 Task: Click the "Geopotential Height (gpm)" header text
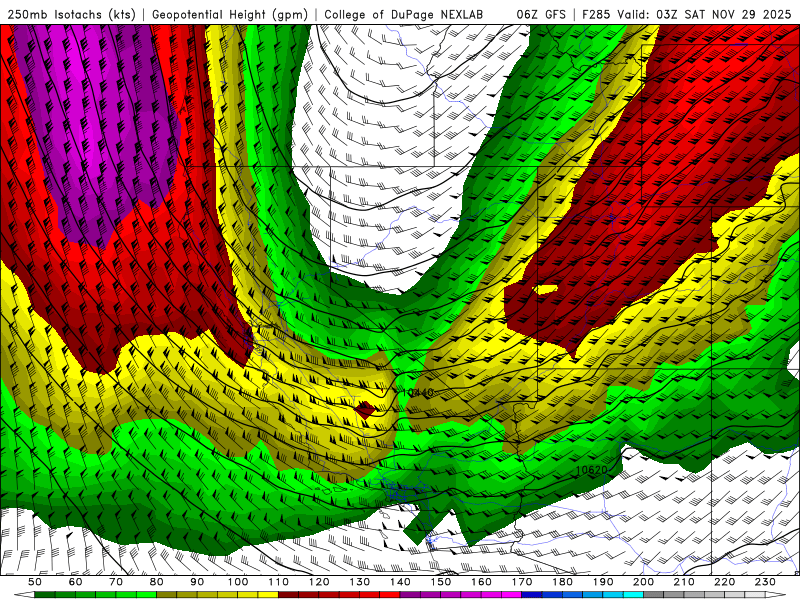tap(230, 14)
